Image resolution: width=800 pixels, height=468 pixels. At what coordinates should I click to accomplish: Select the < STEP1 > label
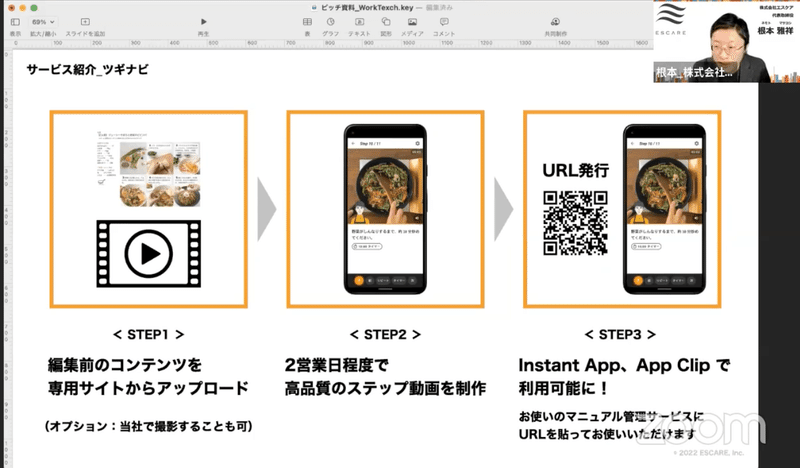[148, 335]
